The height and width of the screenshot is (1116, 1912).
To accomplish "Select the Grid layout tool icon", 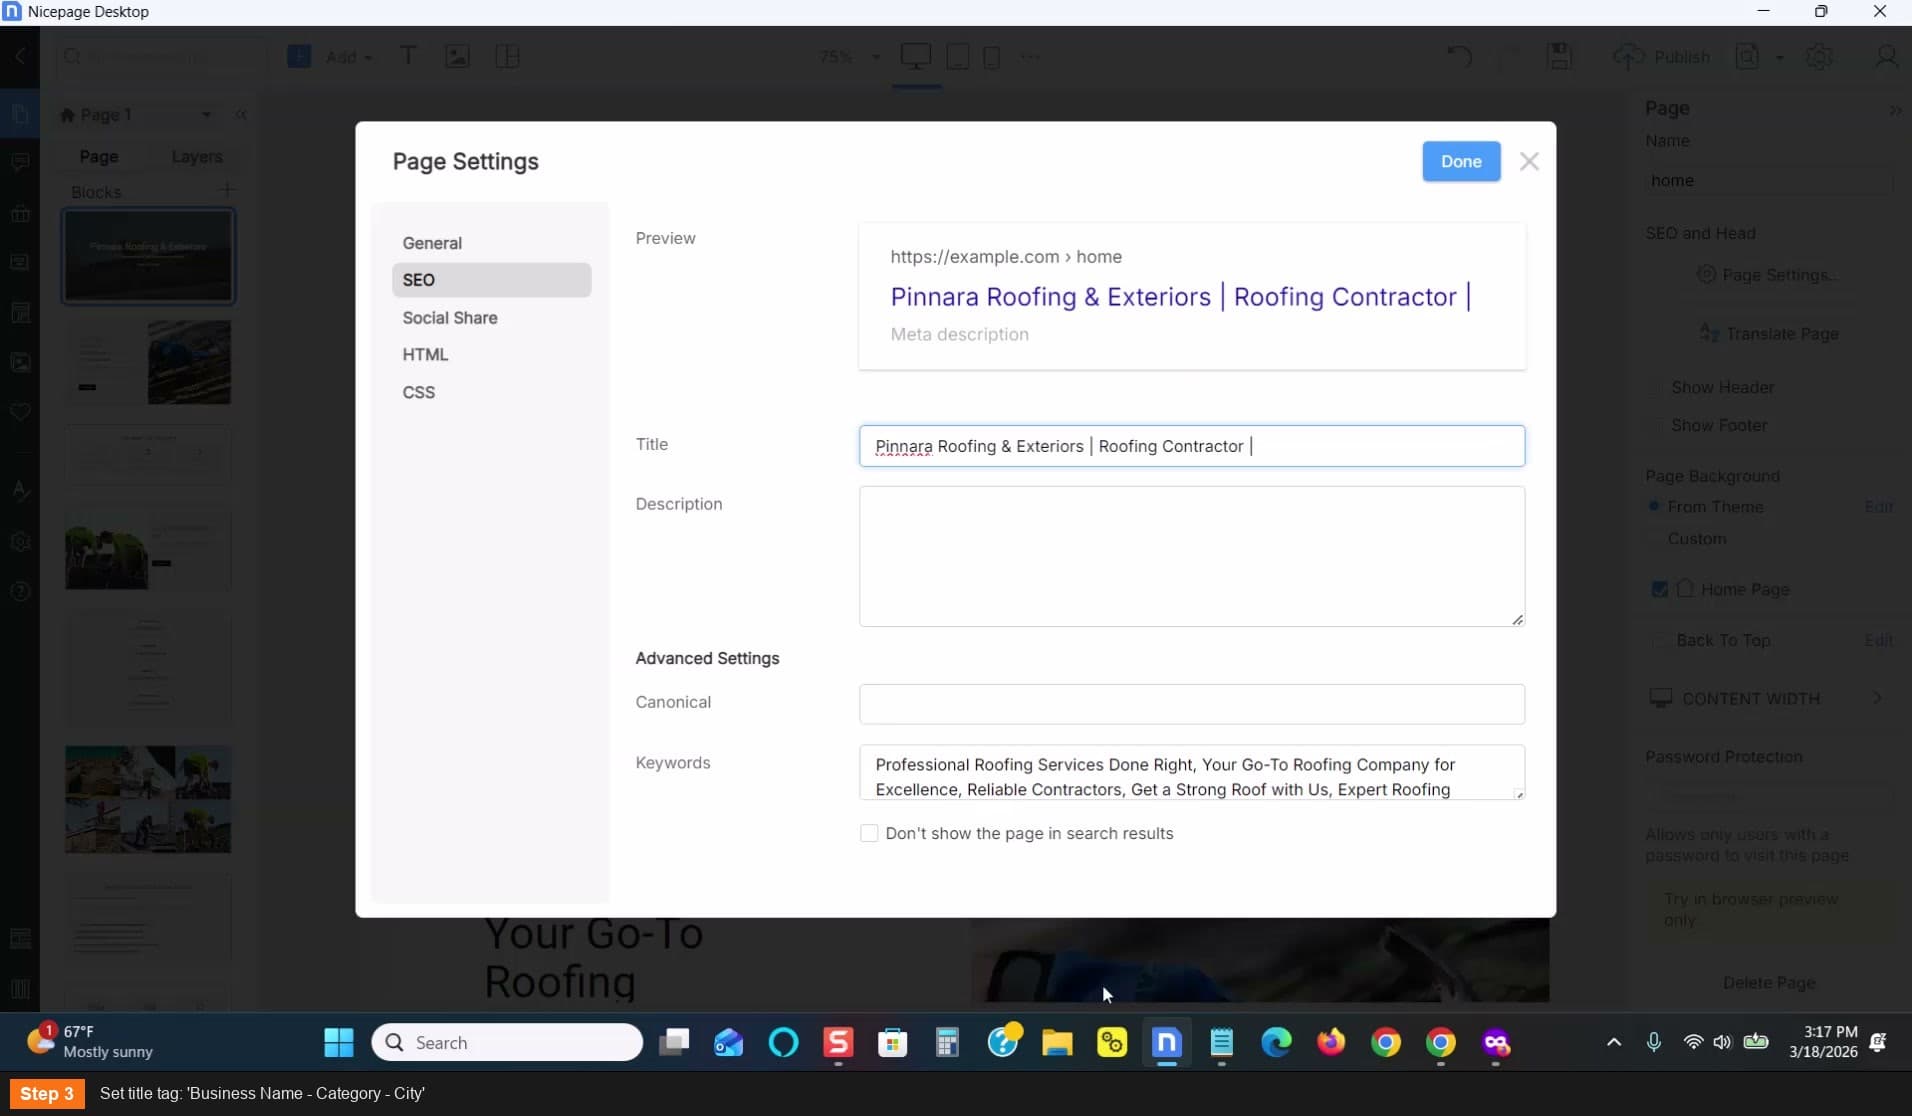I will pos(508,56).
